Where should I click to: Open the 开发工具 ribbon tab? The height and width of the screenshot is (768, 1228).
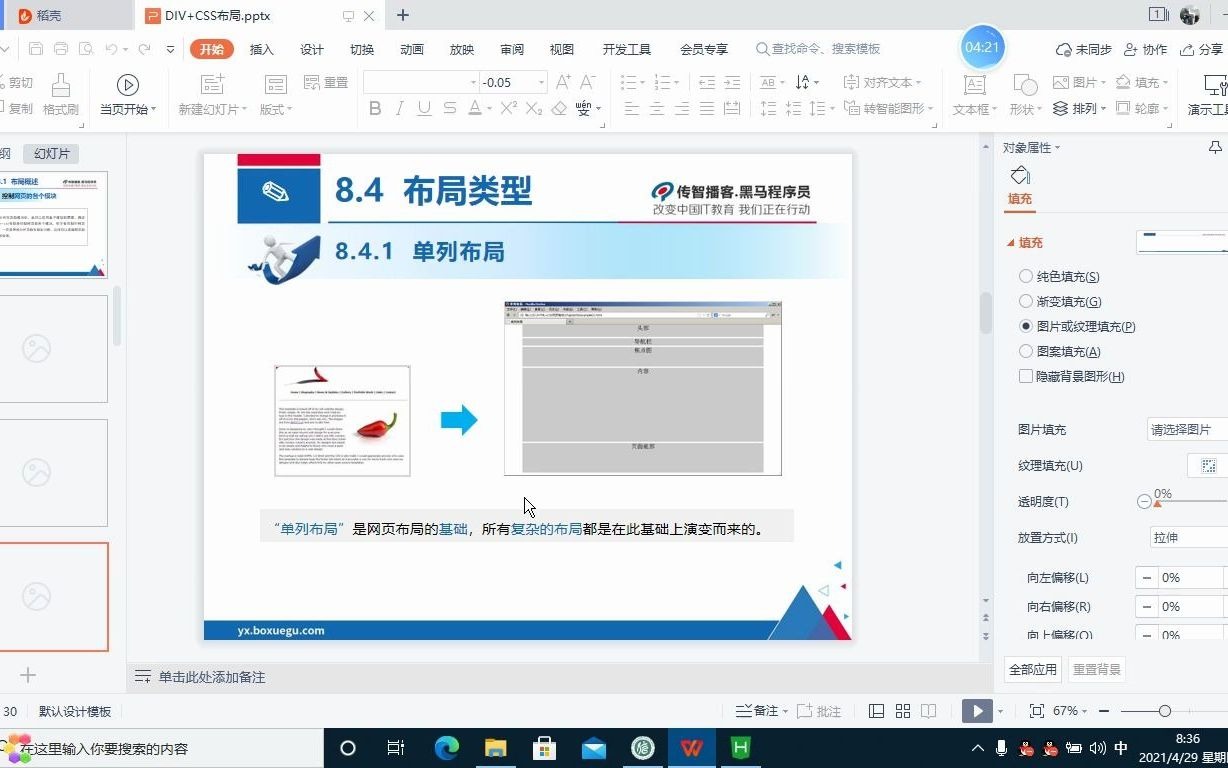click(626, 48)
